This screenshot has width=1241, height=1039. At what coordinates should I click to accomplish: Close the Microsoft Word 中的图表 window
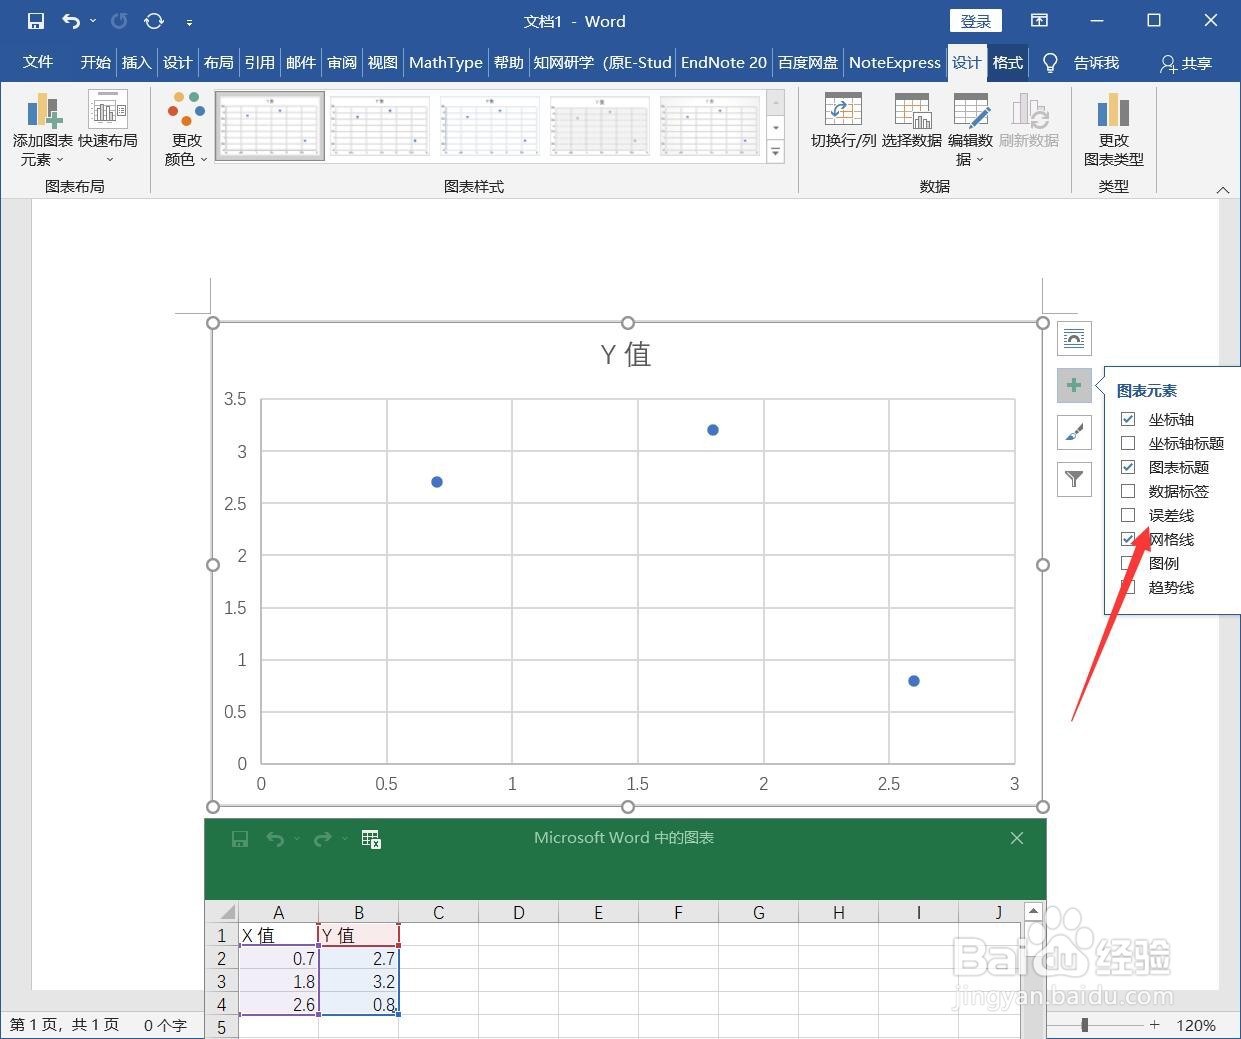(1017, 838)
